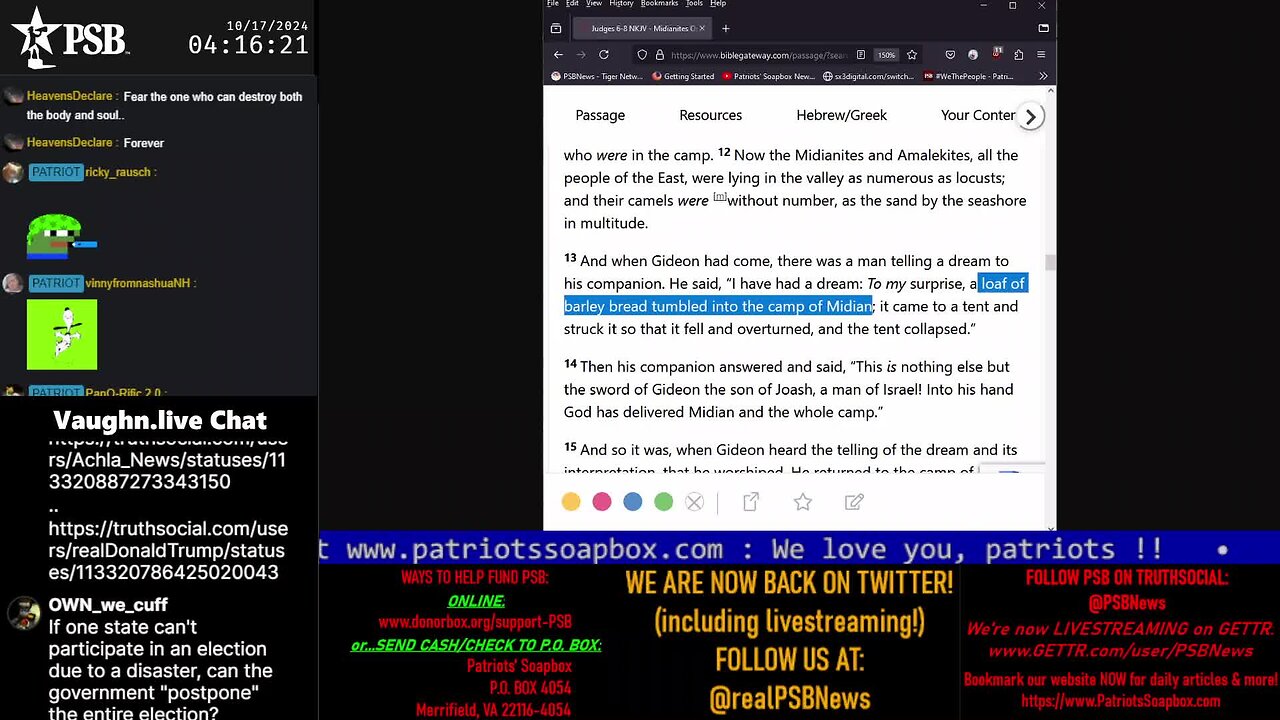The height and width of the screenshot is (720, 1280).
Task: Show more bookmarks with the double chevron
Action: coord(1043,76)
